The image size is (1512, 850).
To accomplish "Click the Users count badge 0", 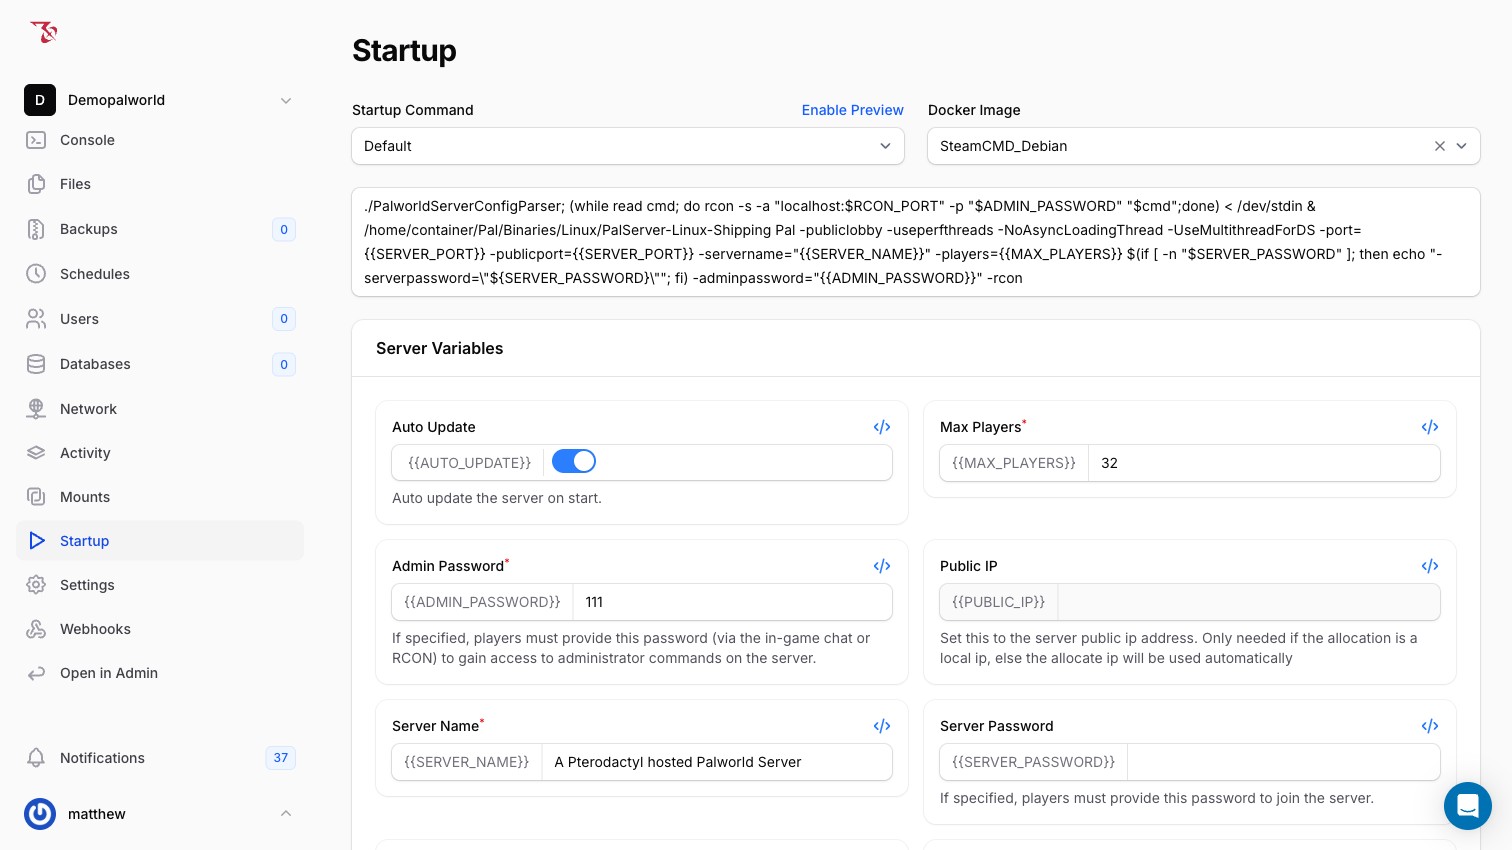I will 284,319.
